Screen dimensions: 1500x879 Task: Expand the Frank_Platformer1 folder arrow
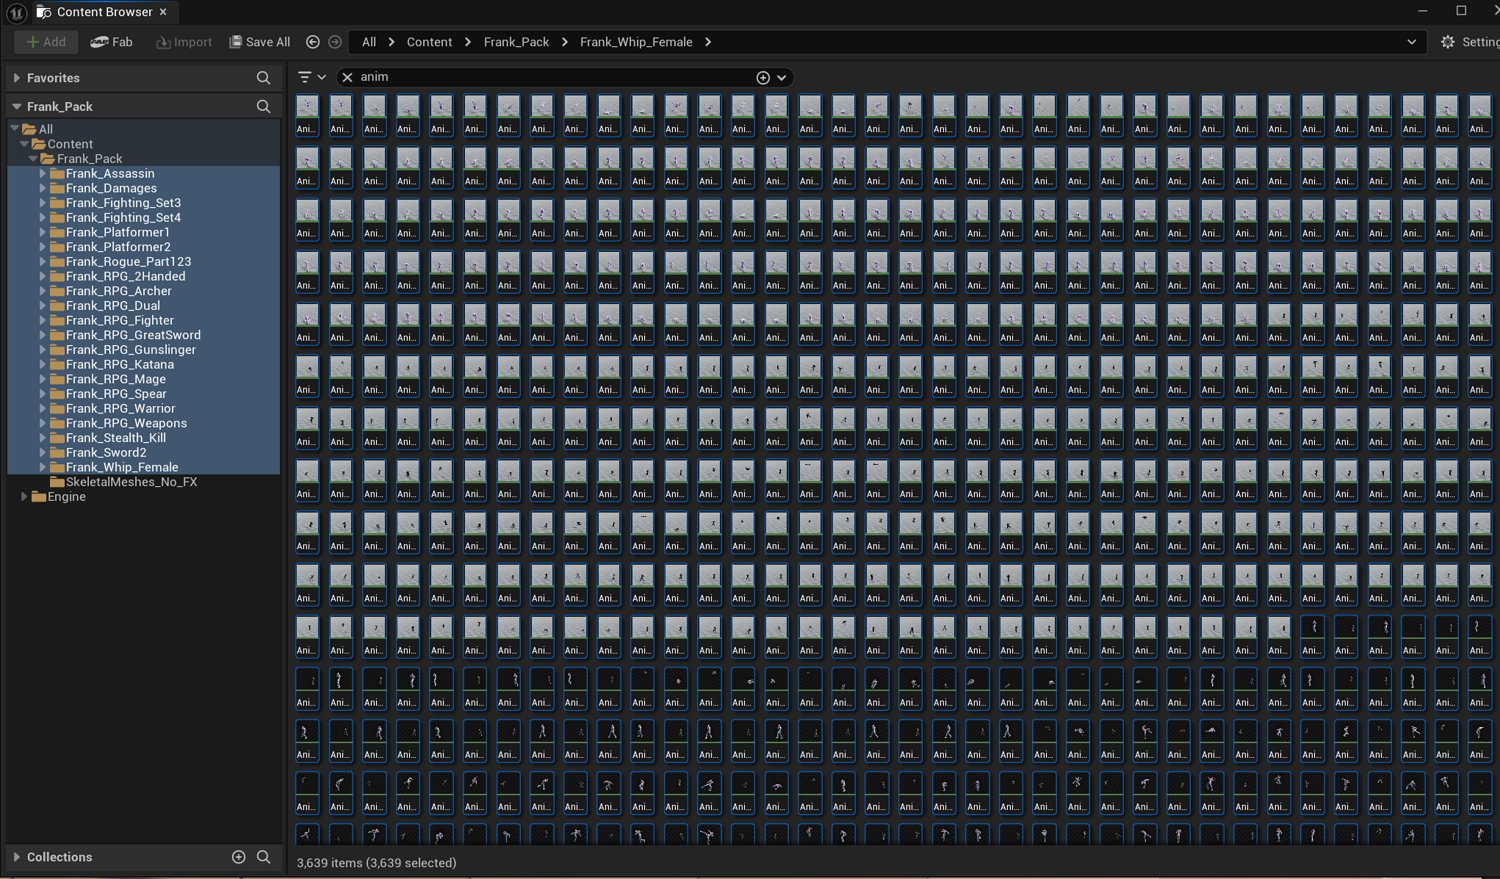pyautogui.click(x=43, y=232)
